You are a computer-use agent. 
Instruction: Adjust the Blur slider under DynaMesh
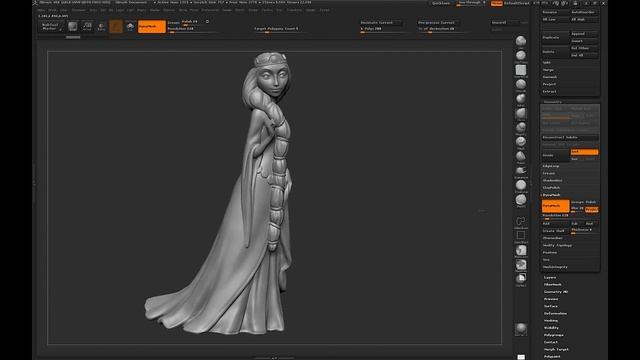pyautogui.click(x=578, y=209)
